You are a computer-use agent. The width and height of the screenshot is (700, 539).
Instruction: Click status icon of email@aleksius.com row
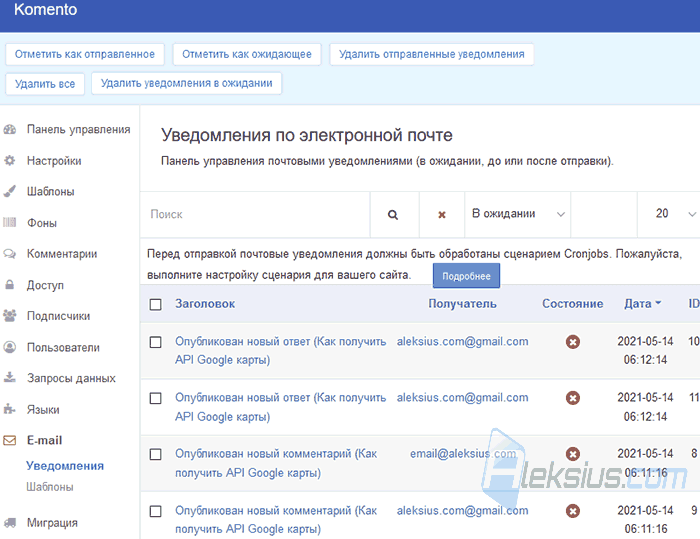click(573, 454)
